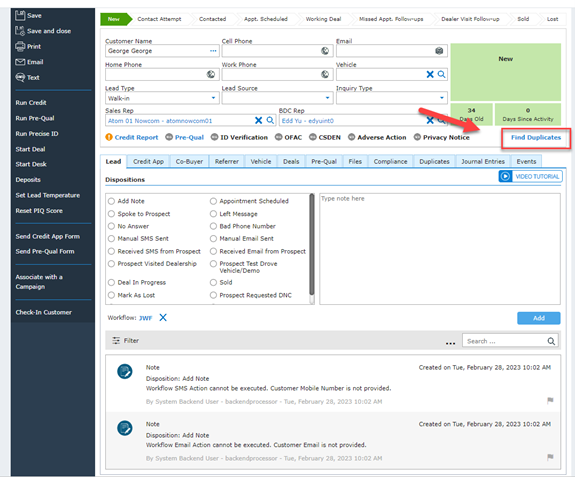Select the Add Note disposition
Image resolution: width=575 pixels, height=477 pixels.
[111, 201]
